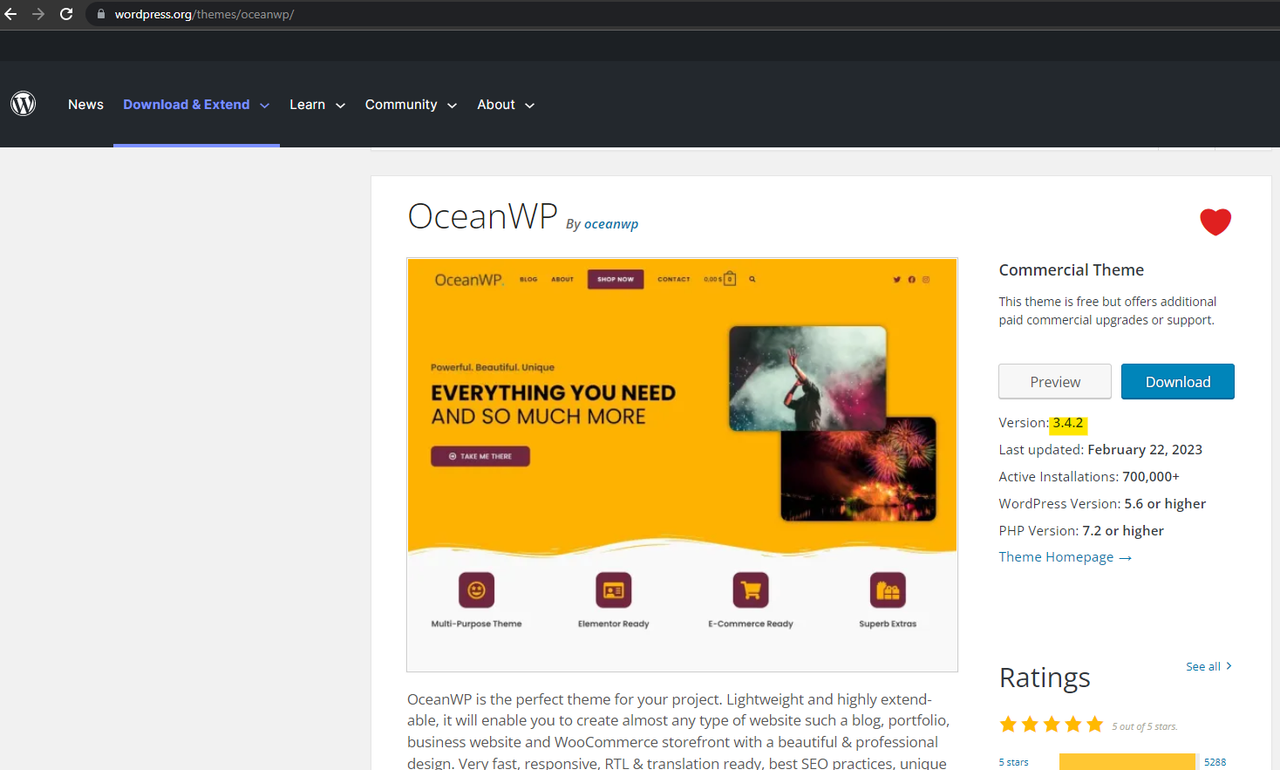Expand the About dropdown chevron
1280x770 pixels.
[x=529, y=105]
